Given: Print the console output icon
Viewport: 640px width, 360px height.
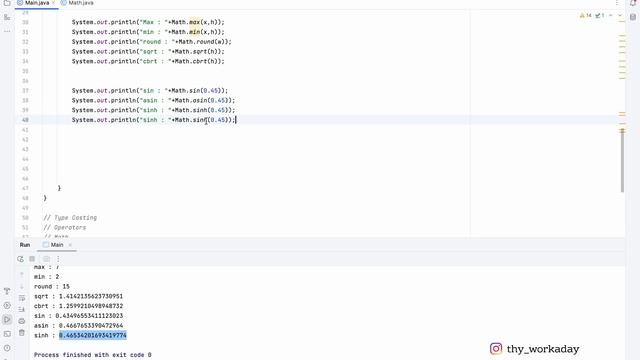Looking at the screenshot, I should (x=22, y=321).
